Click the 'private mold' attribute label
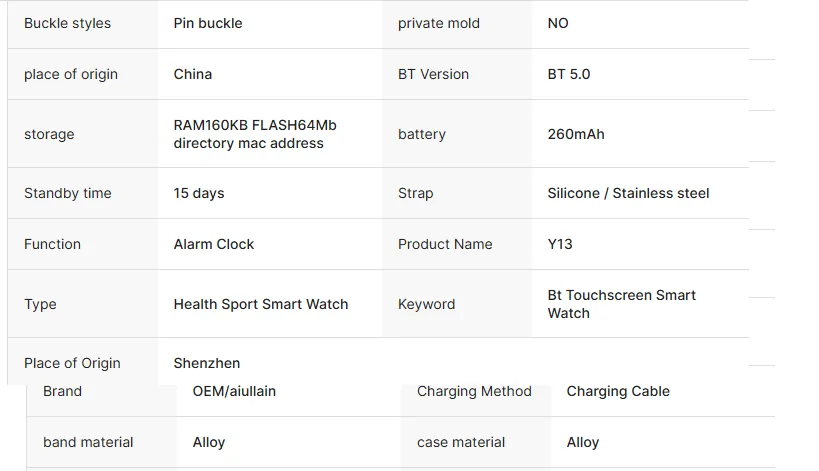 [439, 23]
